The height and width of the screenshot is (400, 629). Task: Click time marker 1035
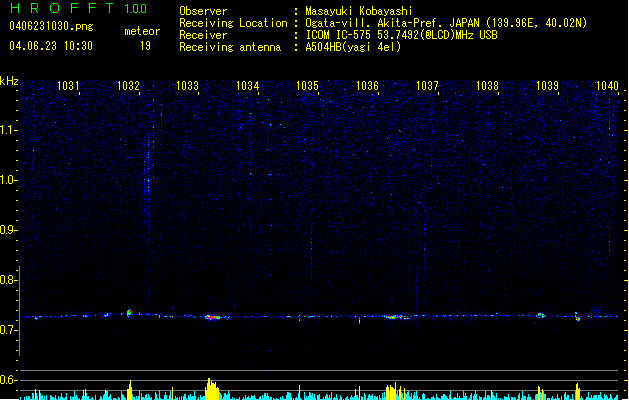(307, 86)
